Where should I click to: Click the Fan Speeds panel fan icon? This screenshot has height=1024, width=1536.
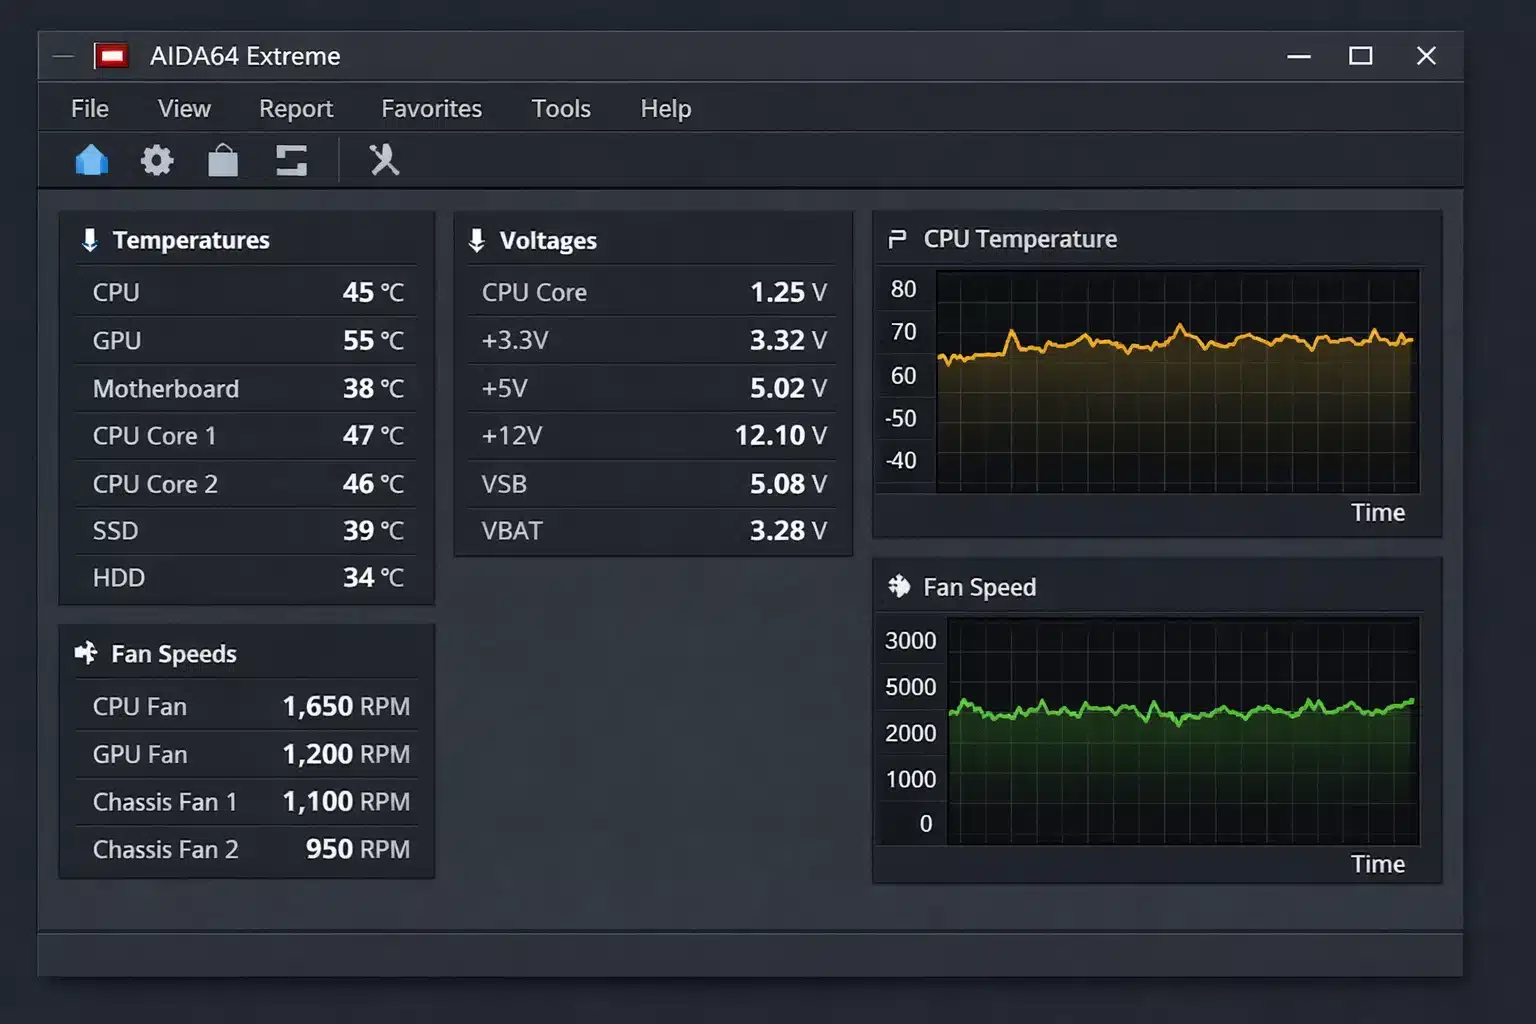[x=87, y=653]
